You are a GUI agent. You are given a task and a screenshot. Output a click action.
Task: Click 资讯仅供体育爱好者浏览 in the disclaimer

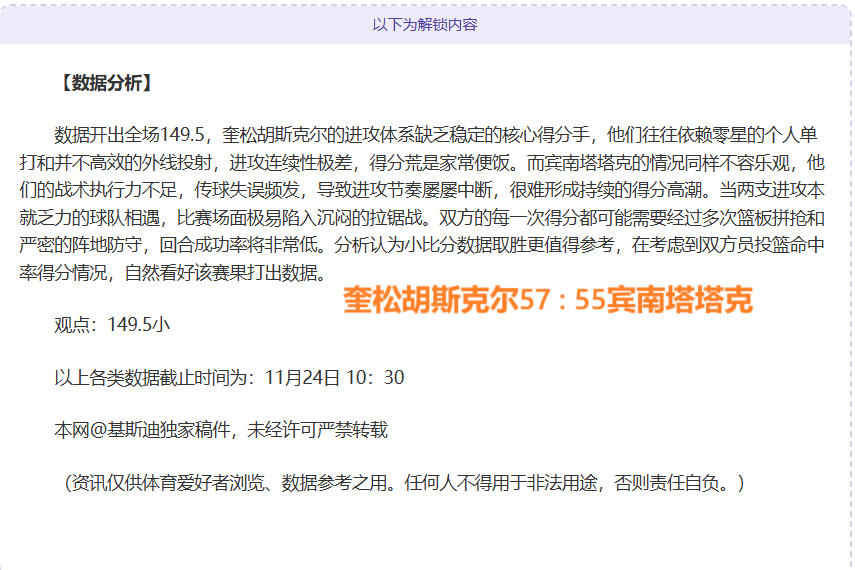click(169, 483)
